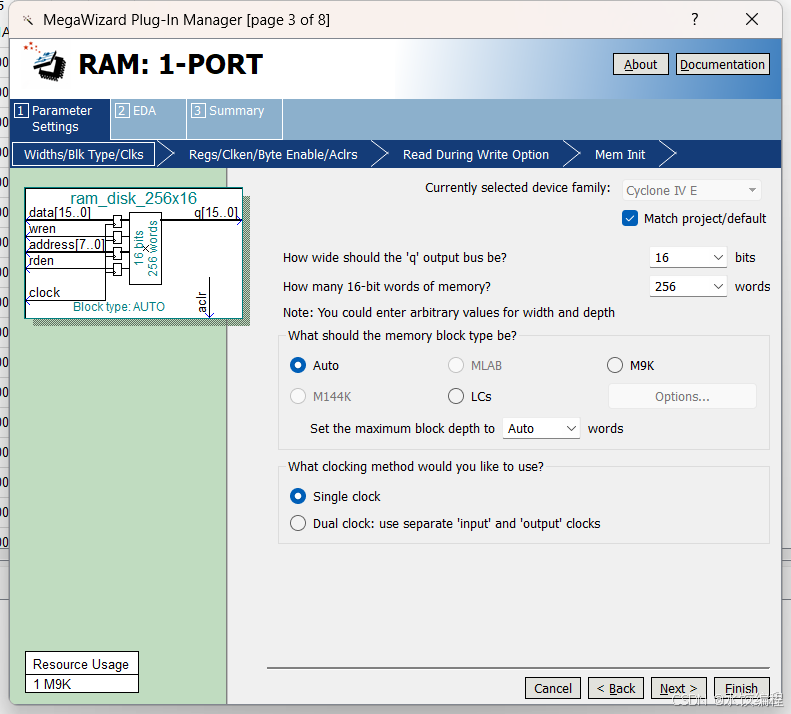The width and height of the screenshot is (791, 714).
Task: Click the Options... button
Action: point(682,397)
